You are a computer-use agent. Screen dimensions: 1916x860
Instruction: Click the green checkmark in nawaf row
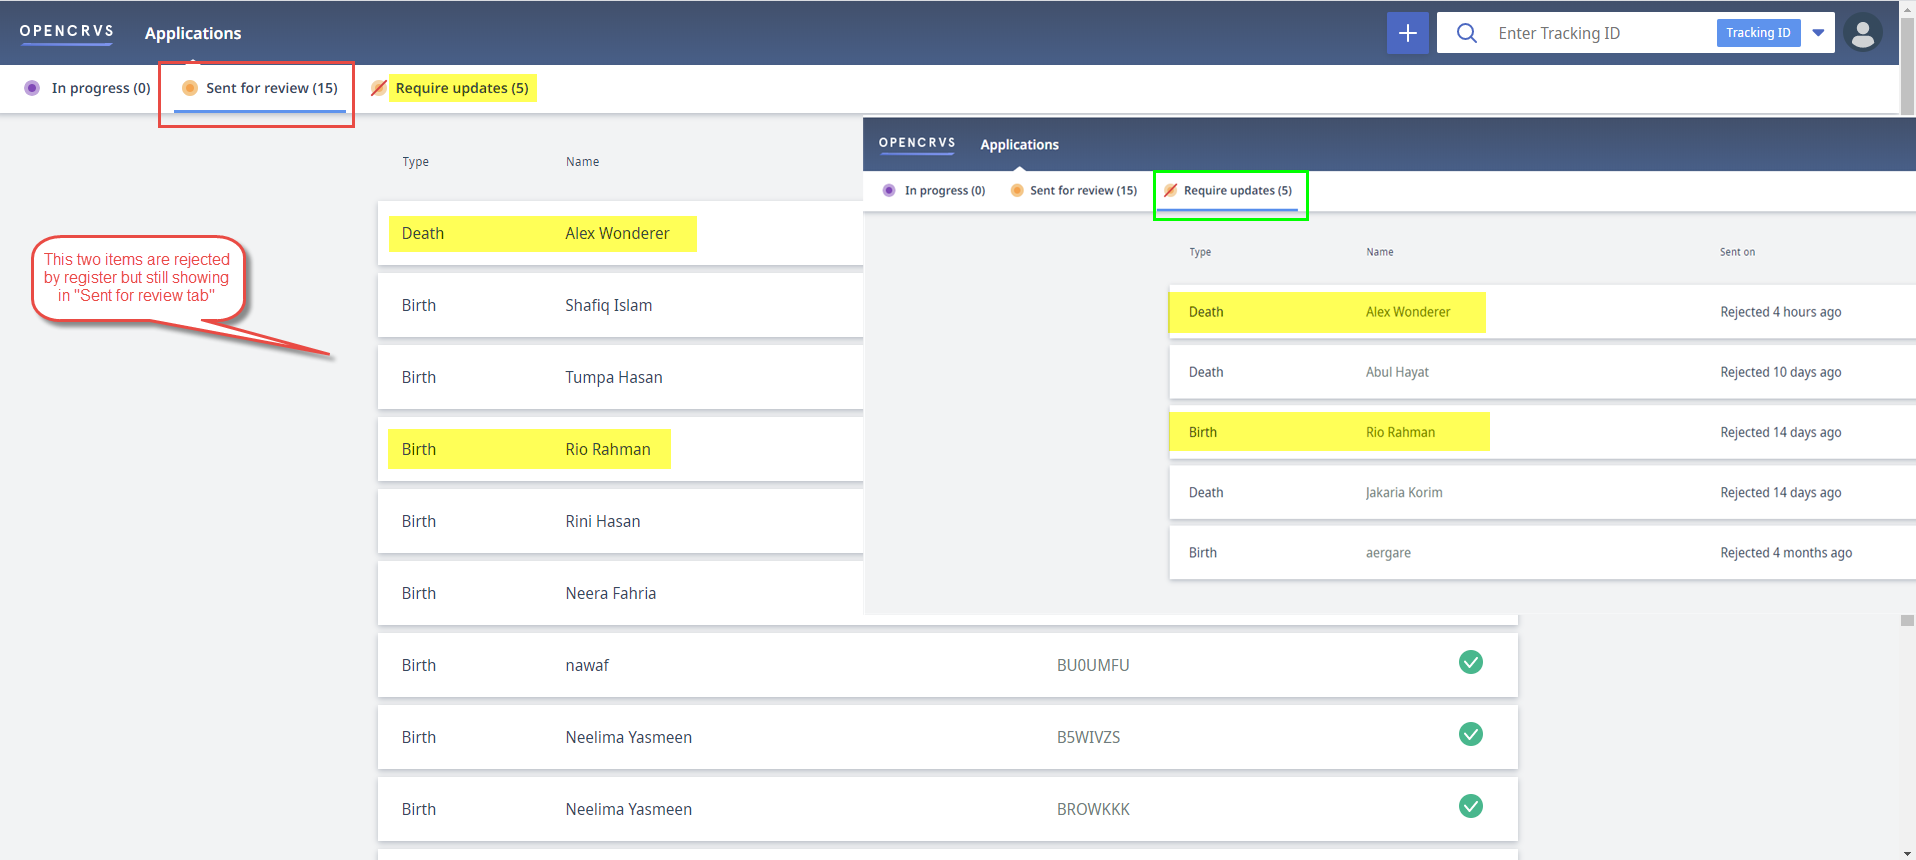(x=1470, y=662)
